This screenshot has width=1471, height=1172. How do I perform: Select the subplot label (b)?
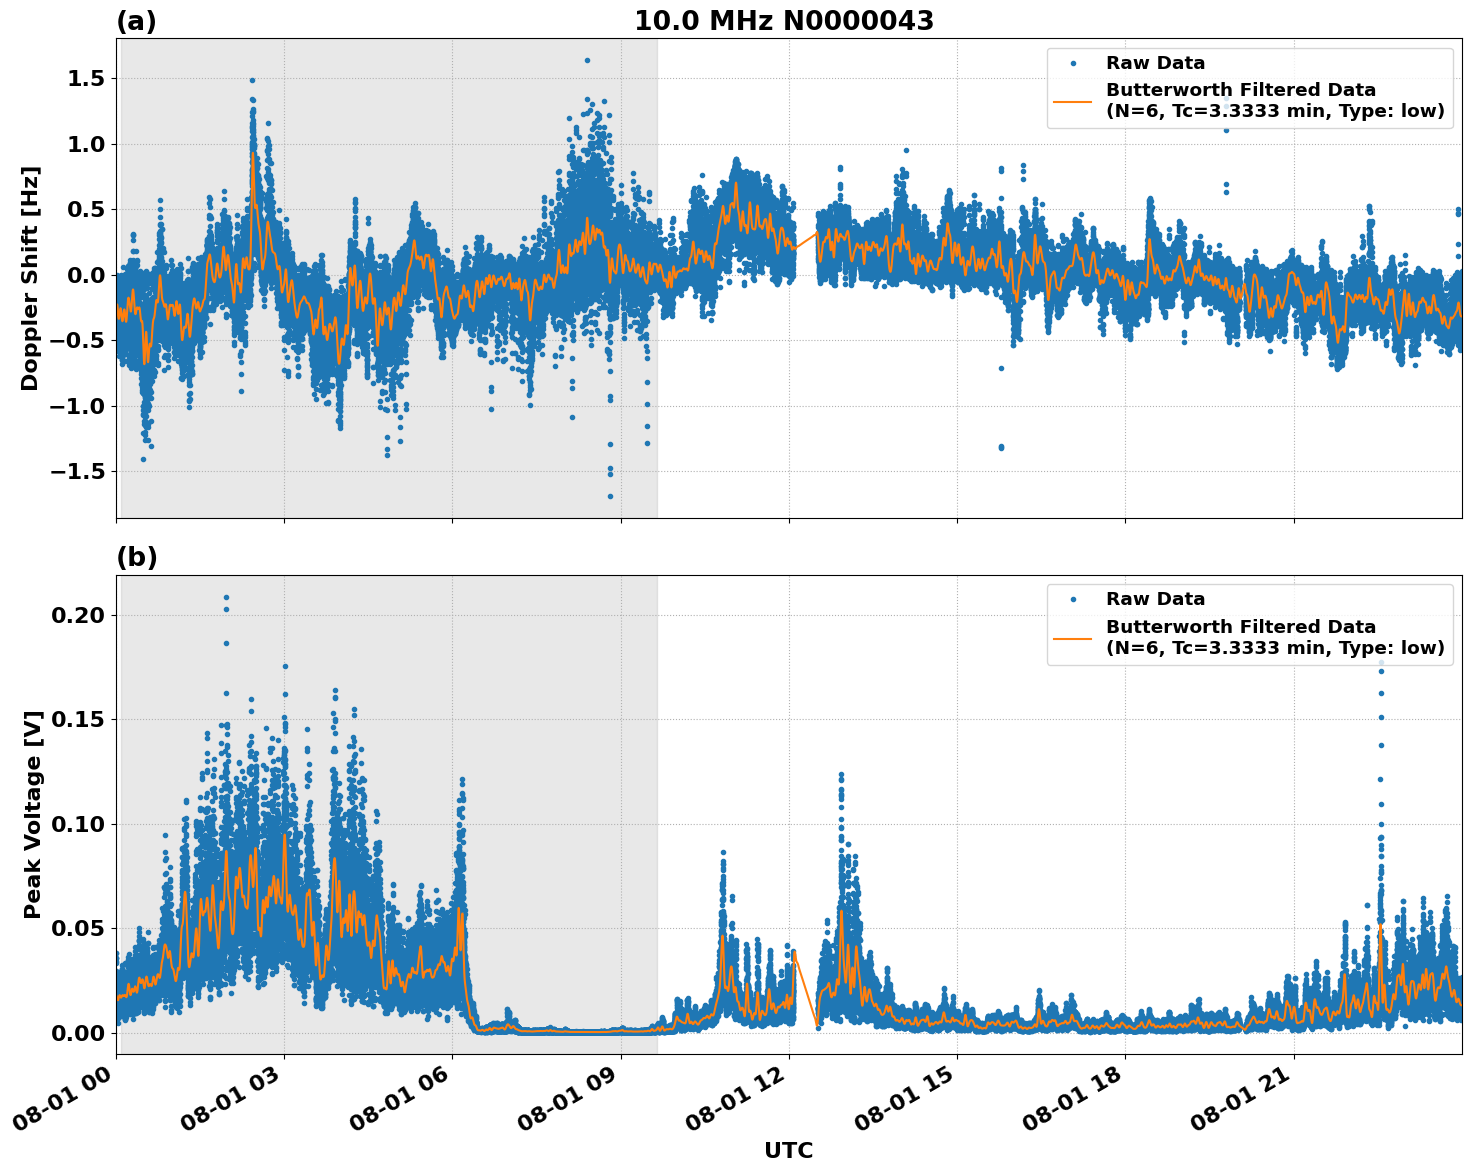click(138, 556)
